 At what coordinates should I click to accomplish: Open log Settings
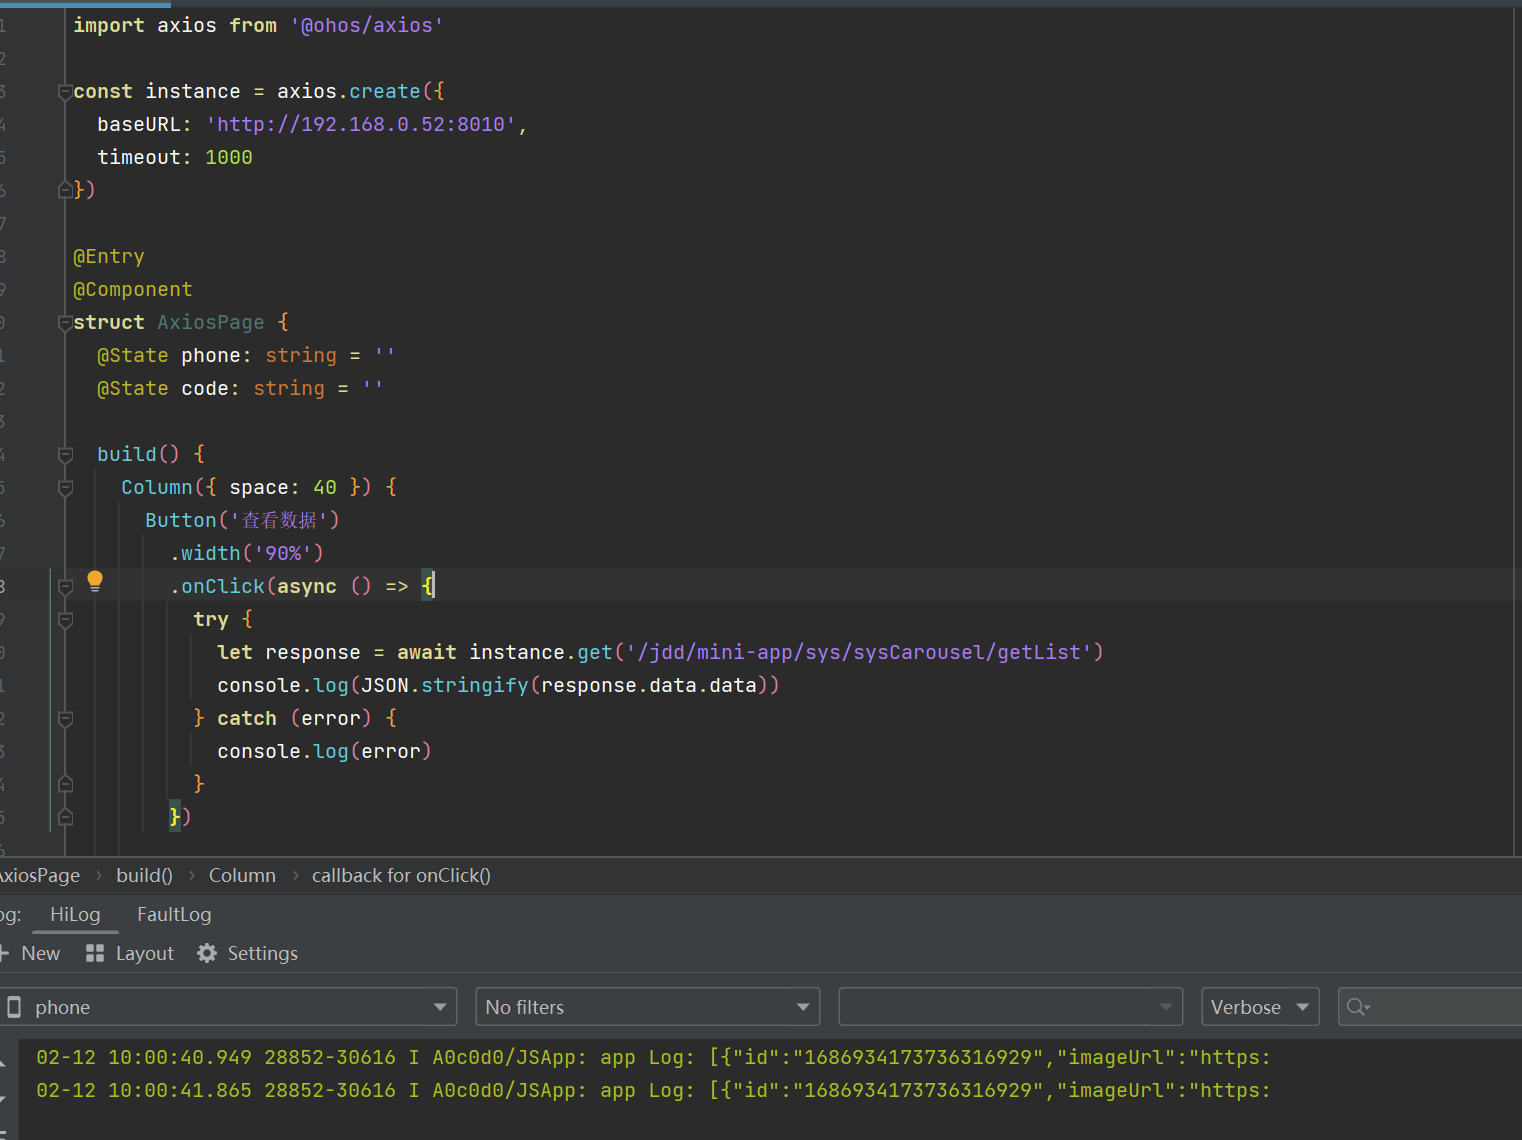click(248, 953)
